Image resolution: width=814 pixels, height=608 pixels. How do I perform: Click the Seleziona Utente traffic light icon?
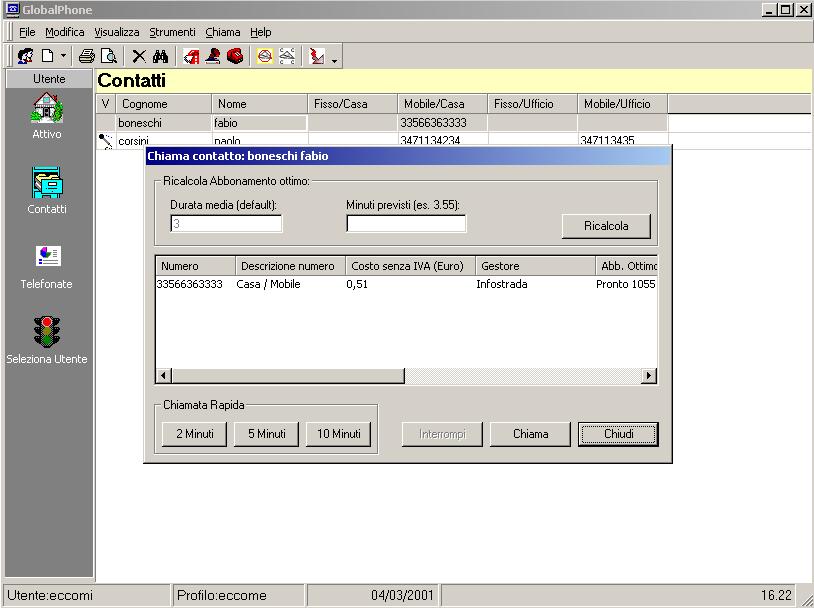(x=47, y=332)
